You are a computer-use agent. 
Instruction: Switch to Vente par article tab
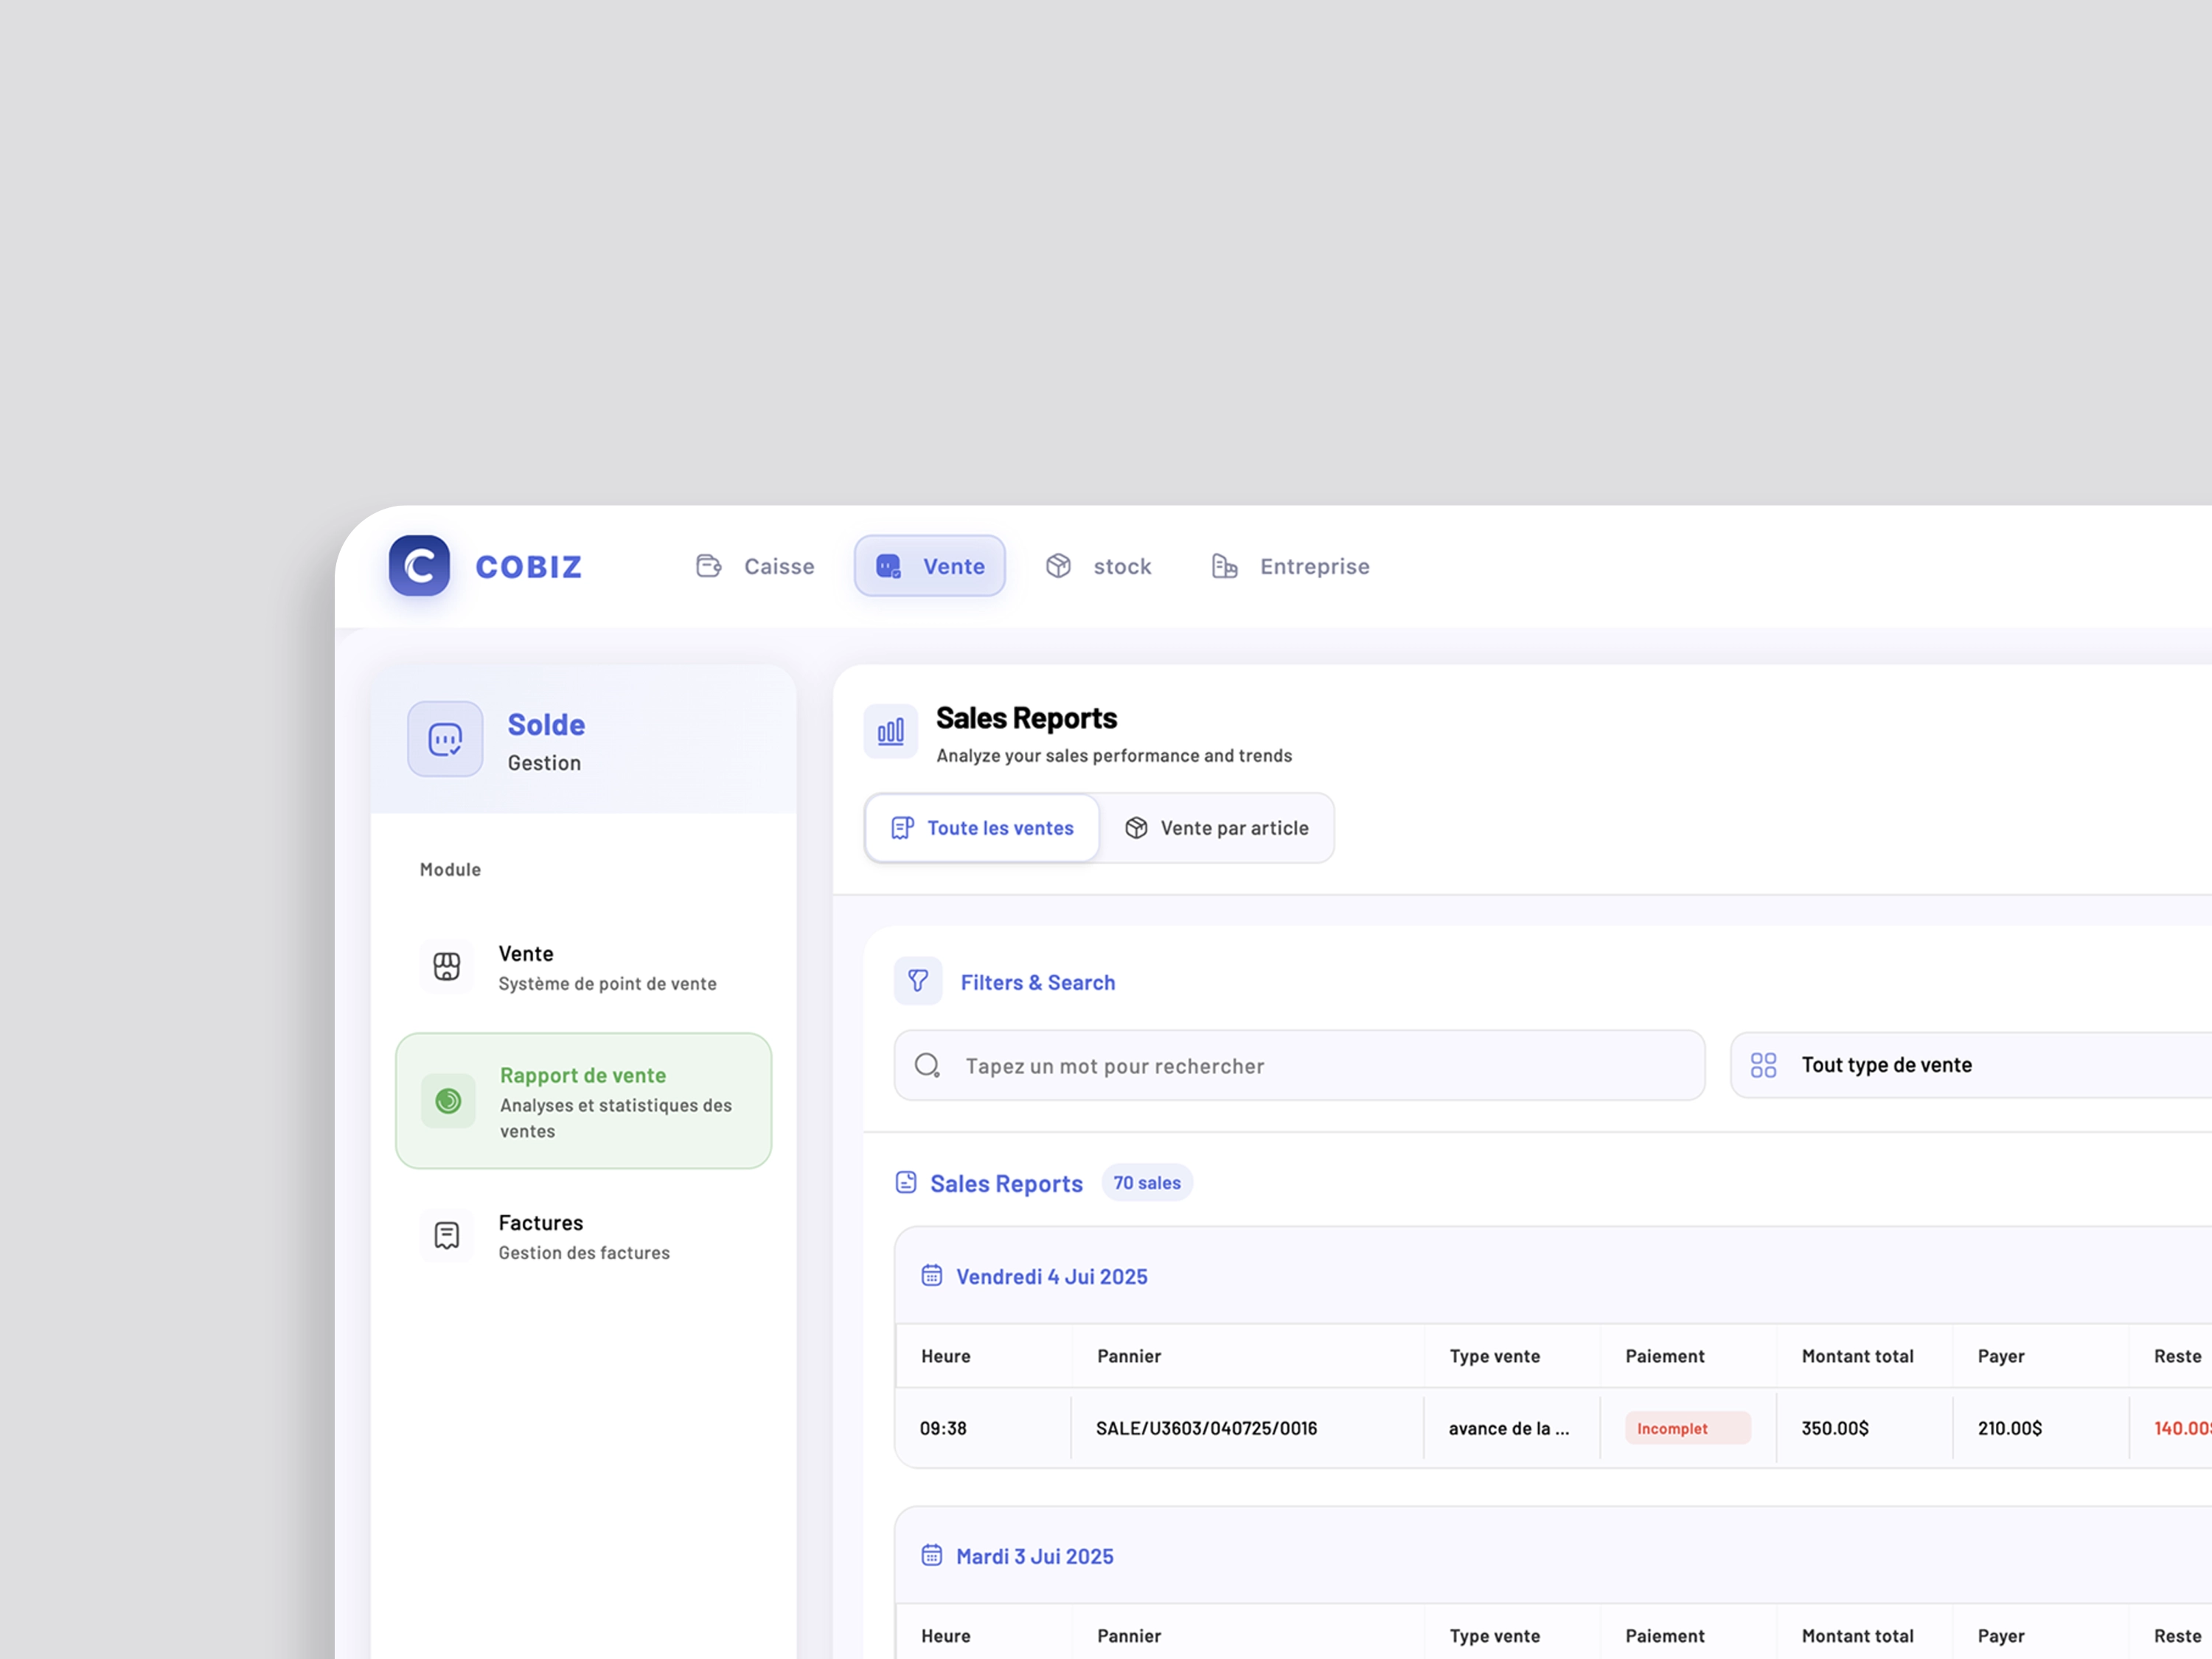tap(1217, 828)
